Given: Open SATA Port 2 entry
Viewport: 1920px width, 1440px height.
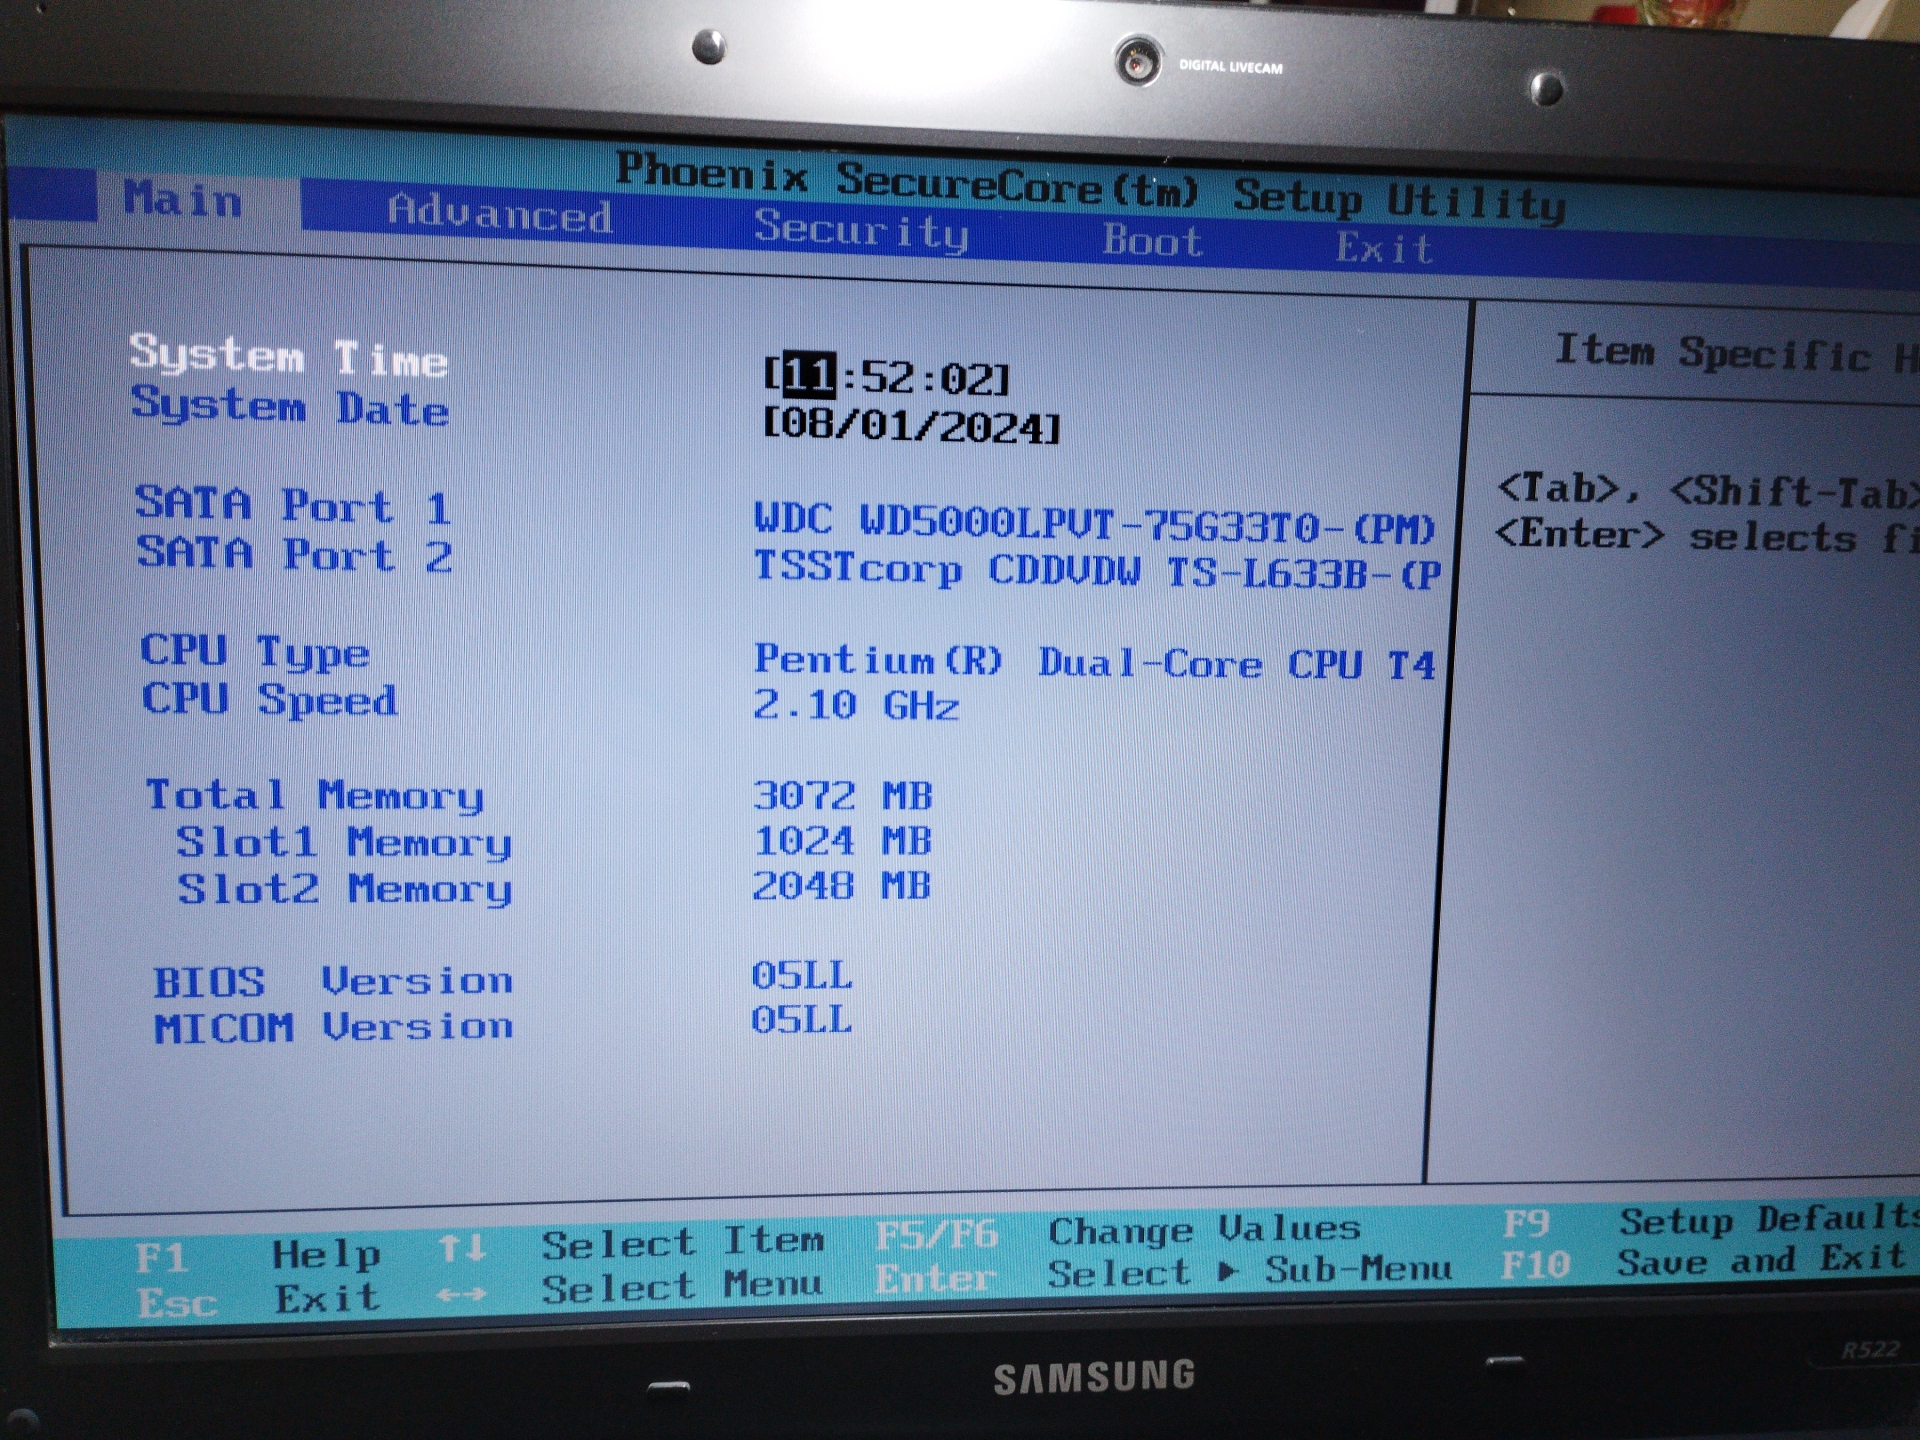Looking at the screenshot, I should (295, 554).
